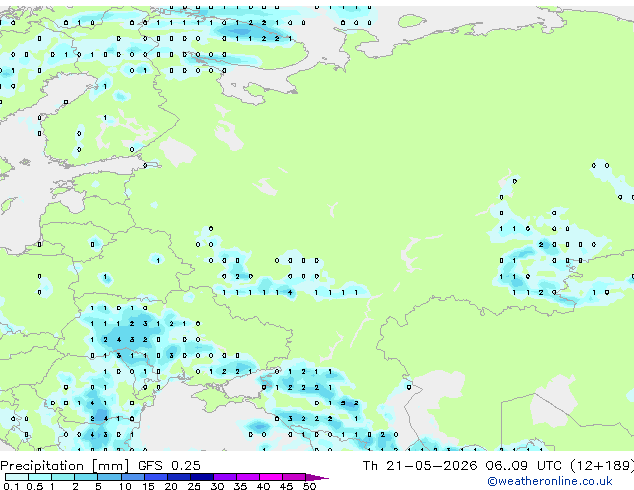
Task: Click the '0.5' legend scale value
Action: (x=35, y=486)
